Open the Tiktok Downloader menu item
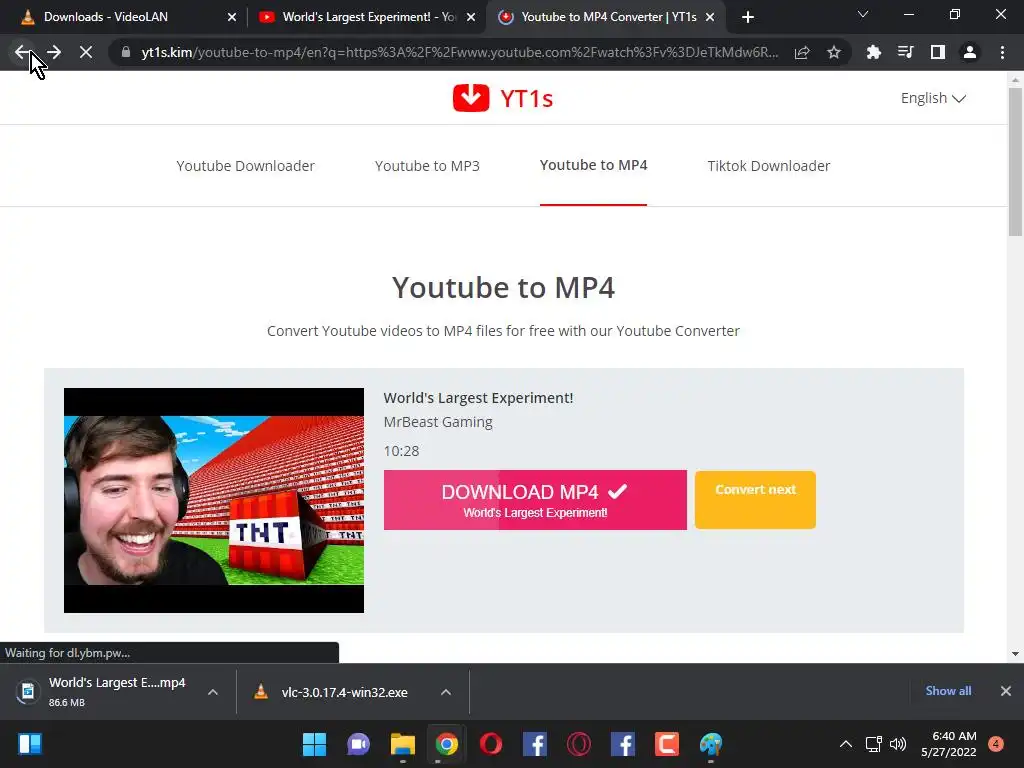This screenshot has width=1024, height=768. [x=769, y=166]
